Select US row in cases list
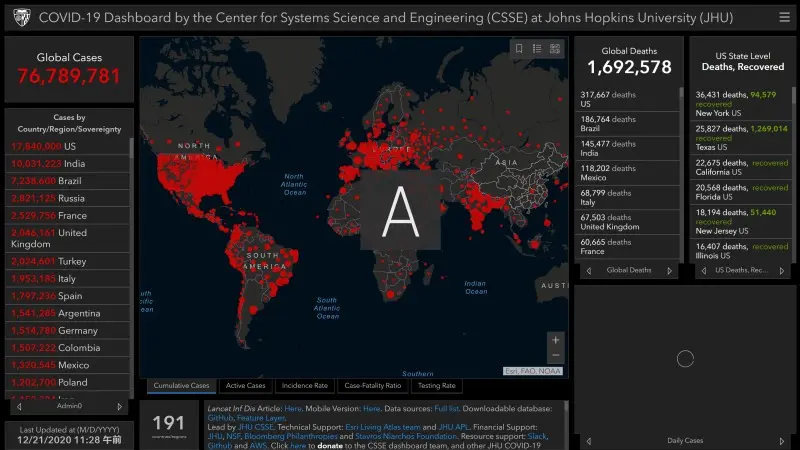800x450 pixels. 67,146
